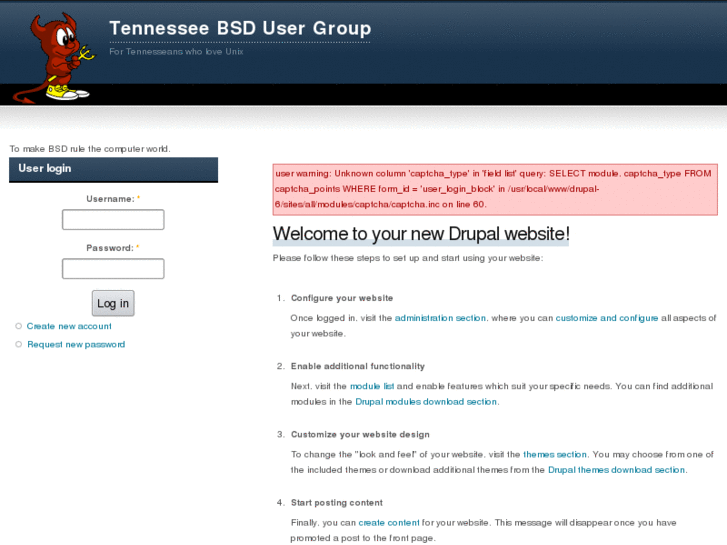
Task: Click the Log in button
Action: (x=113, y=303)
